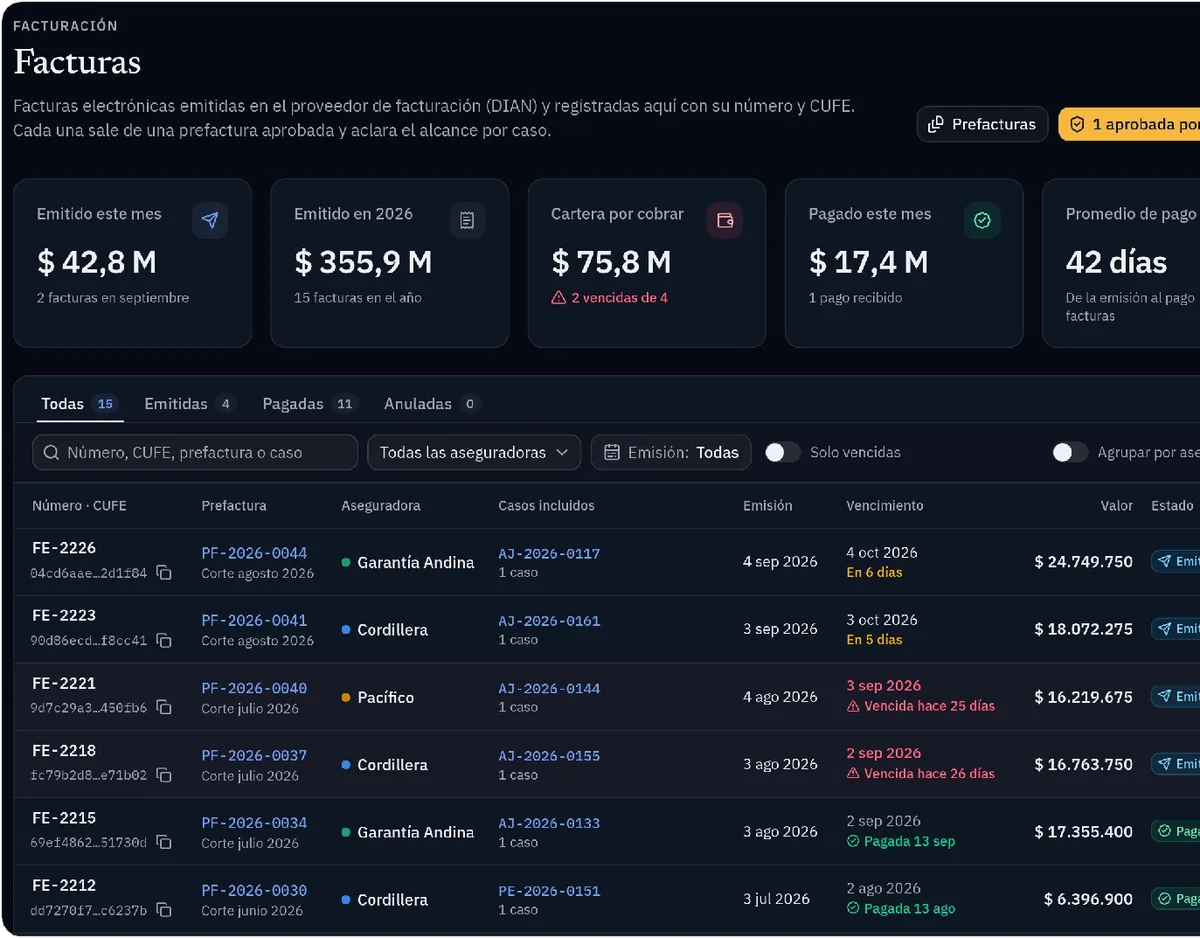Viewport: 1200px width, 938px height.
Task: Copy CUFE of invoice FE-2221
Action: (164, 708)
